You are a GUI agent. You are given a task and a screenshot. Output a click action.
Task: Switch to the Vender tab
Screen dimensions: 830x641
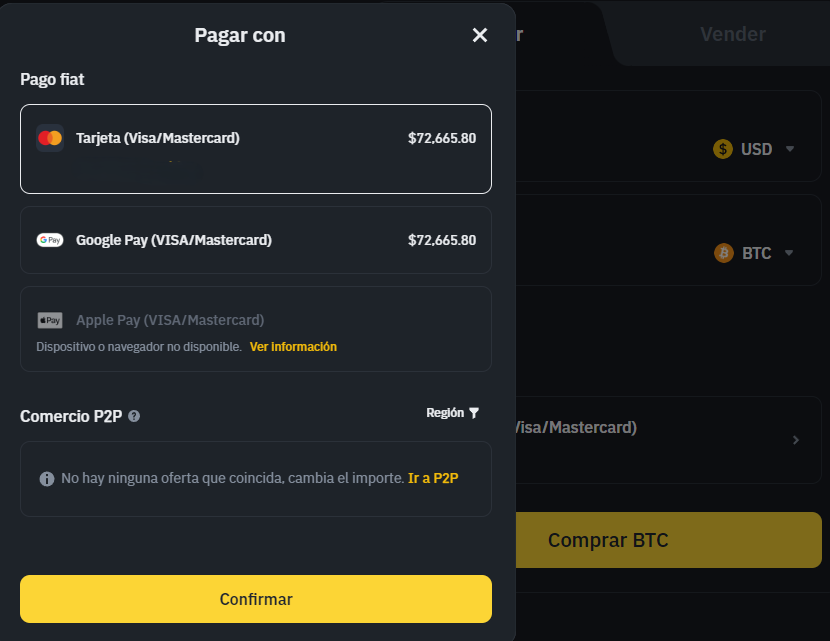pos(732,34)
